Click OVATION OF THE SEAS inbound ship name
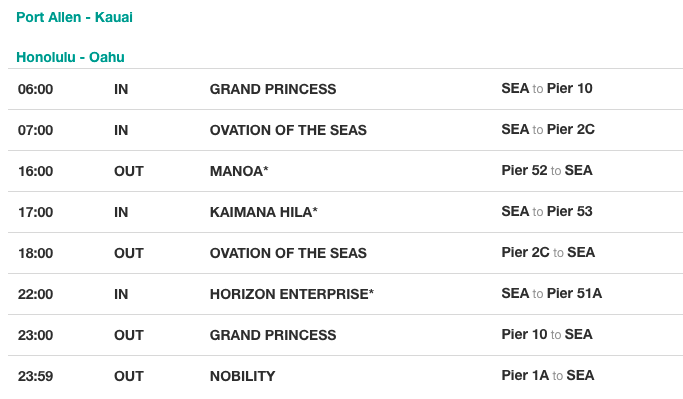Image resolution: width=683 pixels, height=399 pixels. [x=288, y=130]
